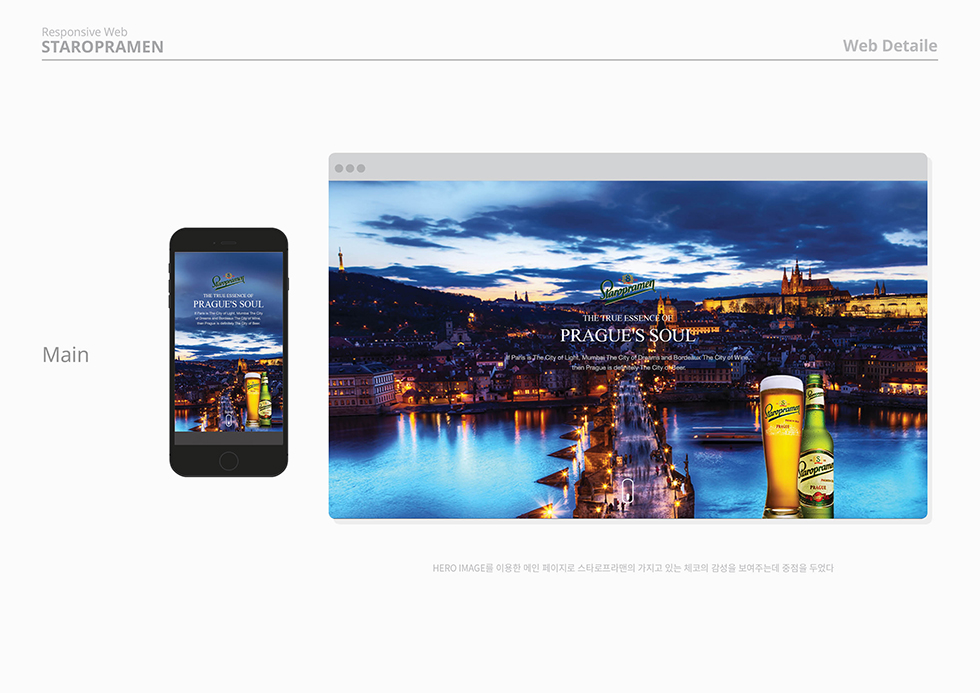Click the scroll-down mouse icon on desktop hero

(x=627, y=490)
